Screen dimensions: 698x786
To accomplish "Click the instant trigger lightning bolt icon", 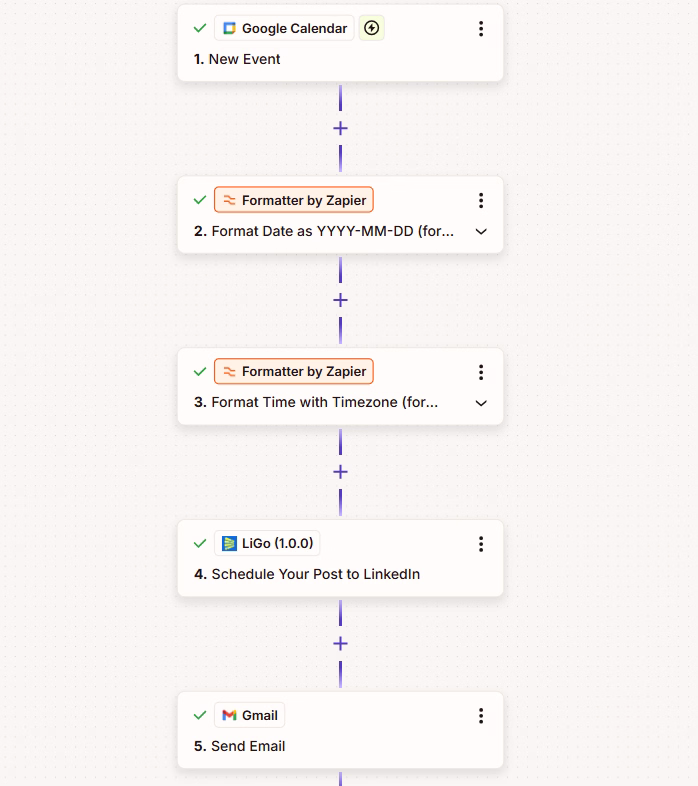I will 372,28.
